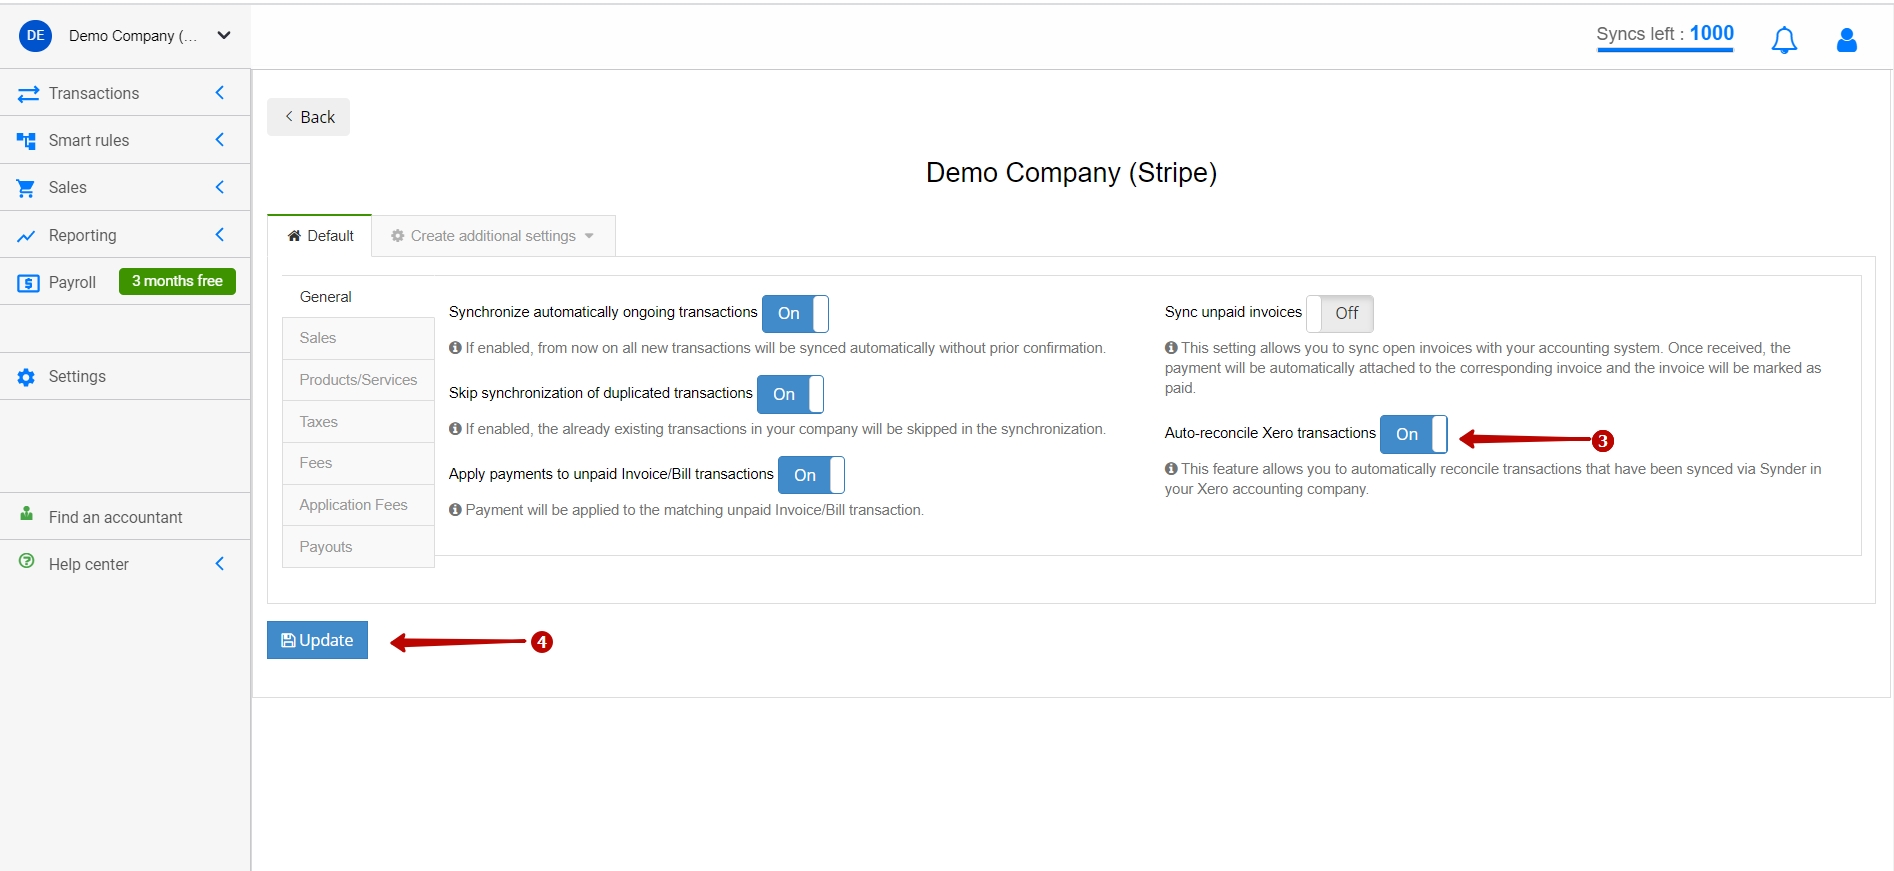Click the info icon under Auto-reconcile Xero
This screenshot has width=1894, height=871.
pos(1171,469)
